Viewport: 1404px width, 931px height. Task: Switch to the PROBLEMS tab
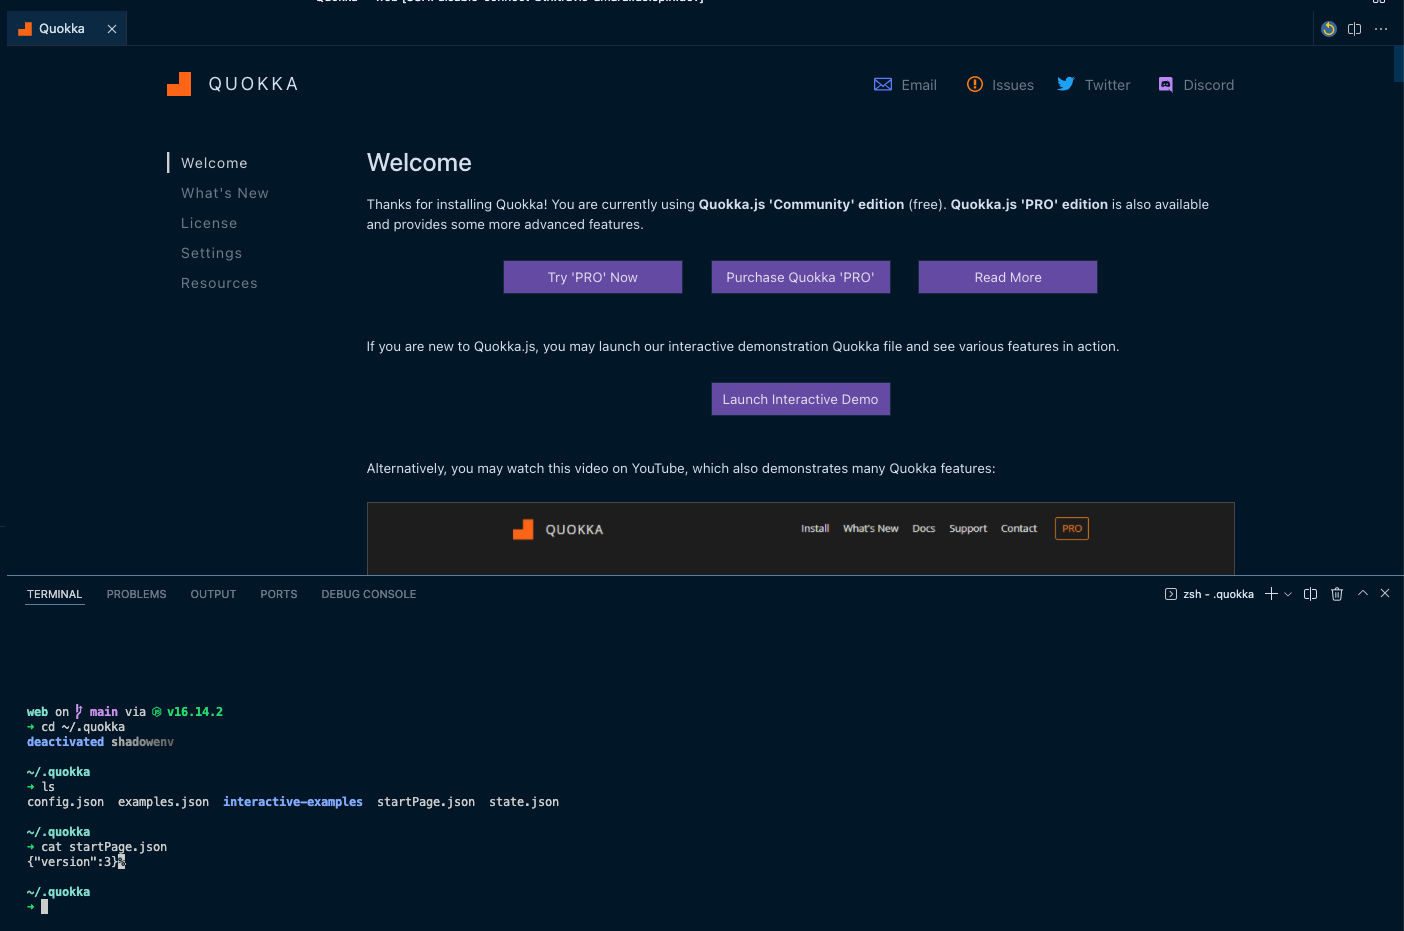click(136, 593)
